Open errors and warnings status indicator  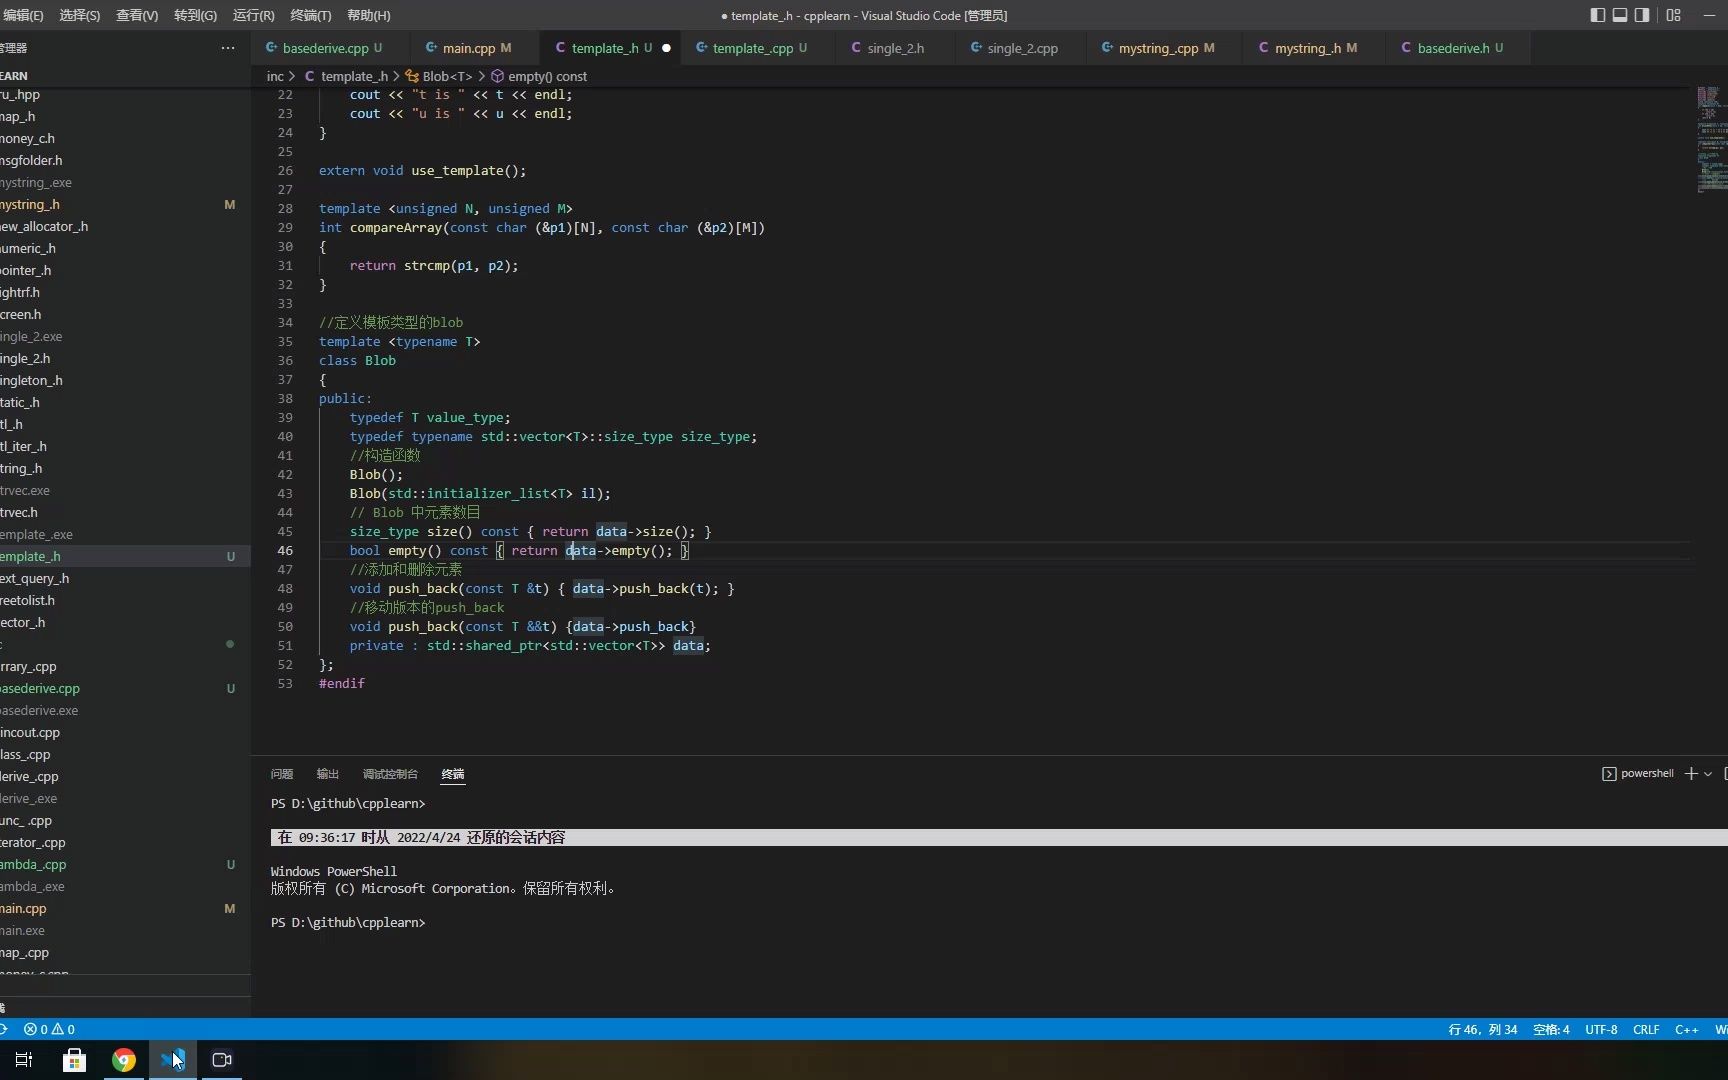click(x=49, y=1029)
